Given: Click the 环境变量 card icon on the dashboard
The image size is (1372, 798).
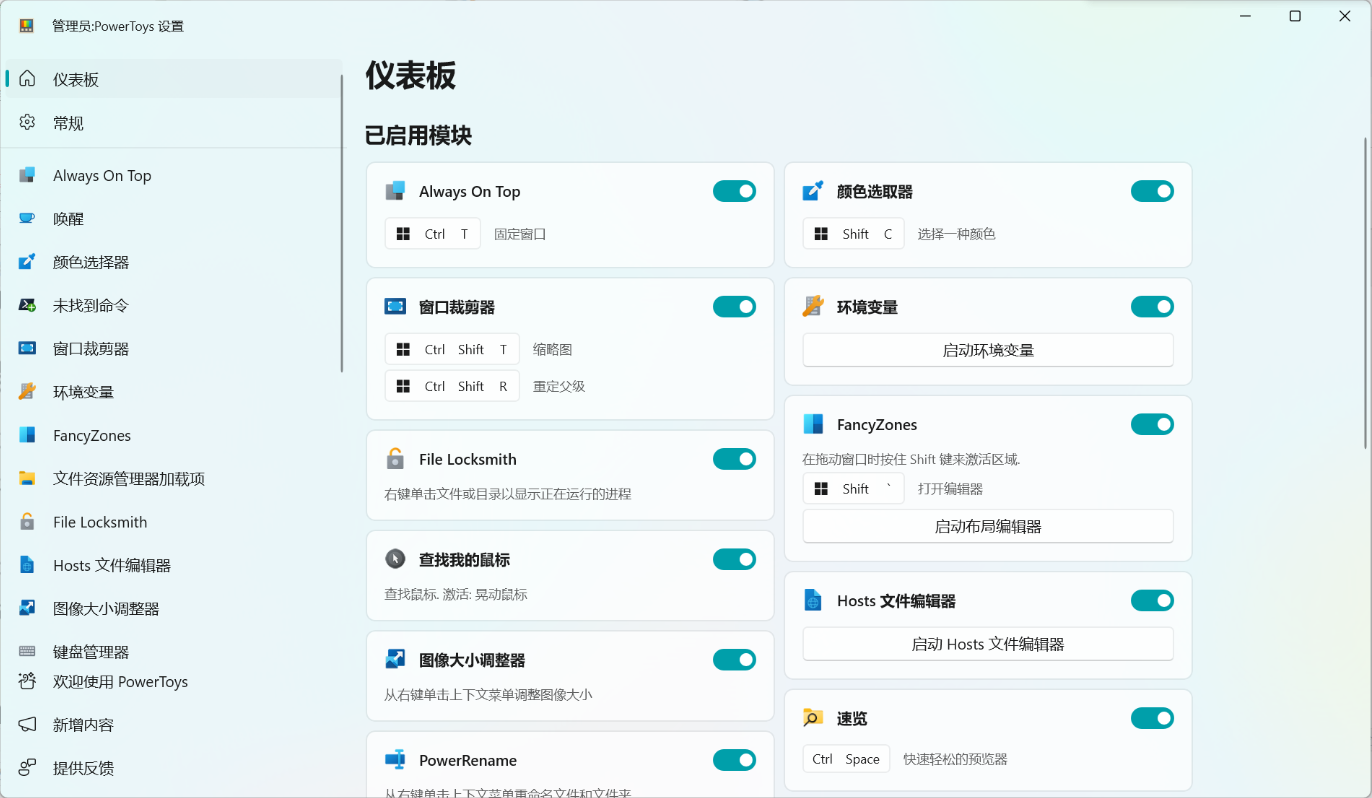Looking at the screenshot, I should click(813, 307).
